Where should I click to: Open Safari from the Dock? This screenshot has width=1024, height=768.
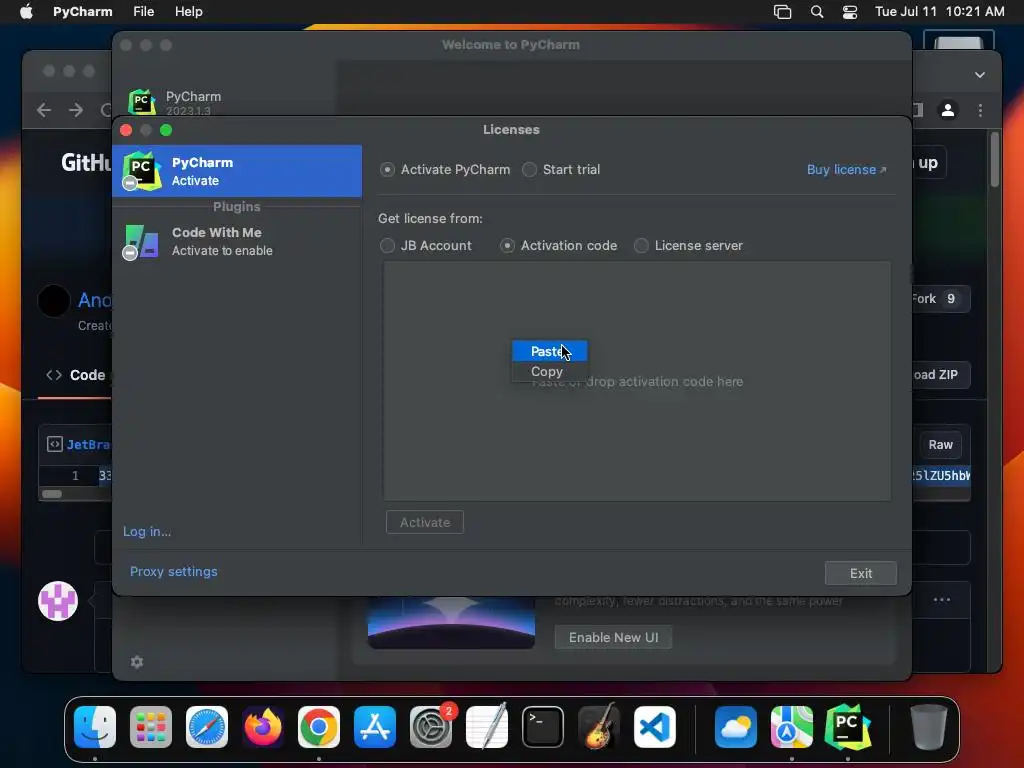(207, 727)
